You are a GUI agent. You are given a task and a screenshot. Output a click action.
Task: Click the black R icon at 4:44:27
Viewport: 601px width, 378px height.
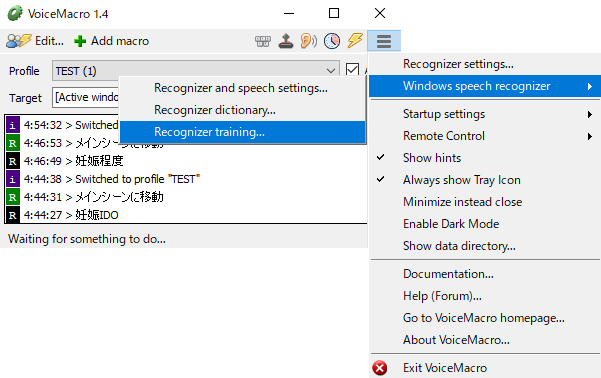coord(13,215)
